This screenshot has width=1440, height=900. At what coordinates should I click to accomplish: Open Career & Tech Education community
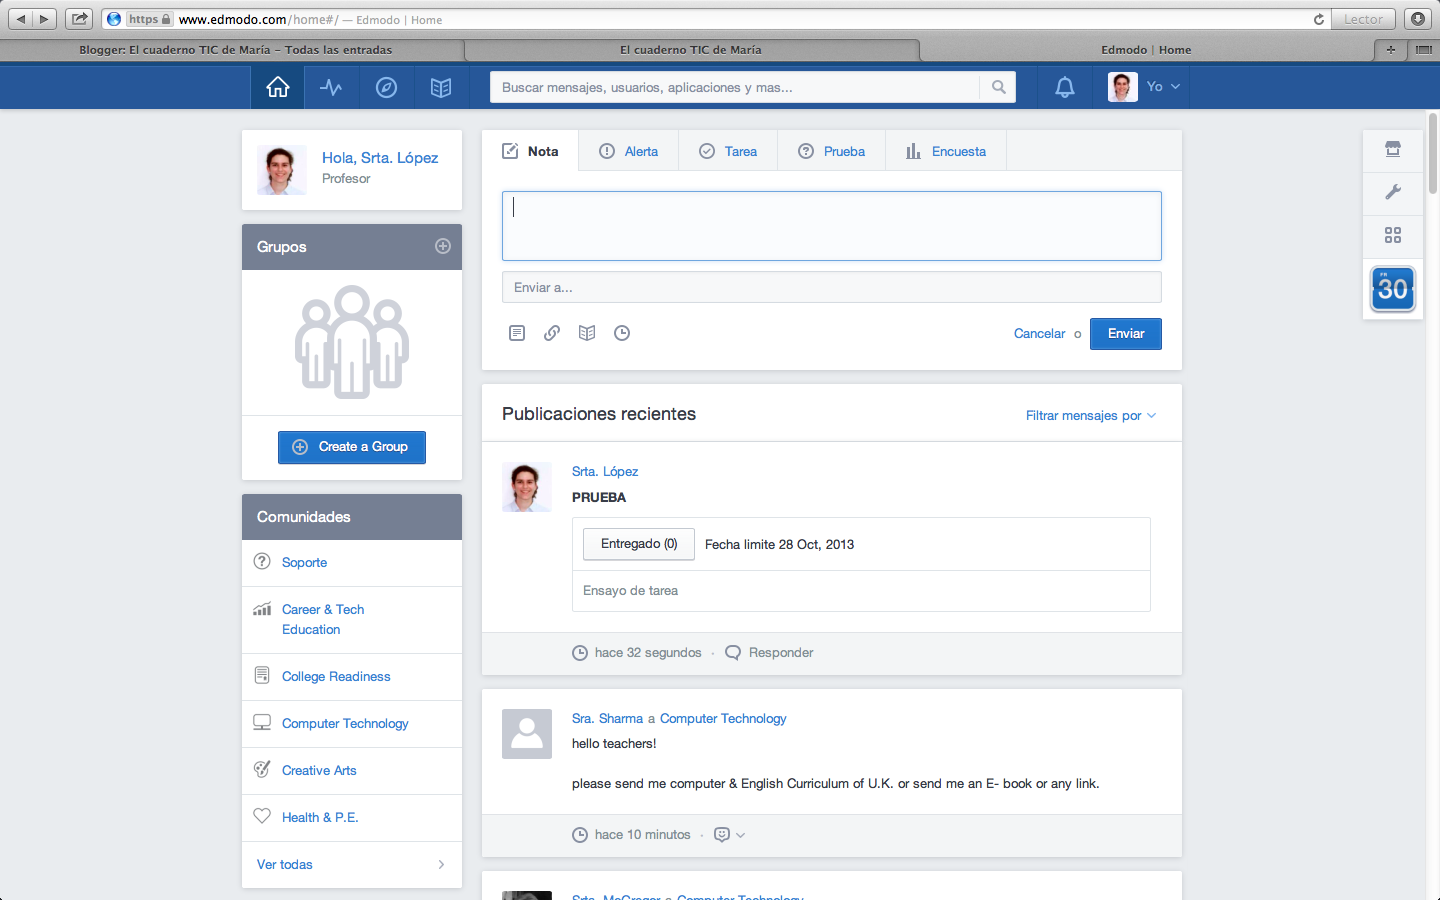(323, 619)
